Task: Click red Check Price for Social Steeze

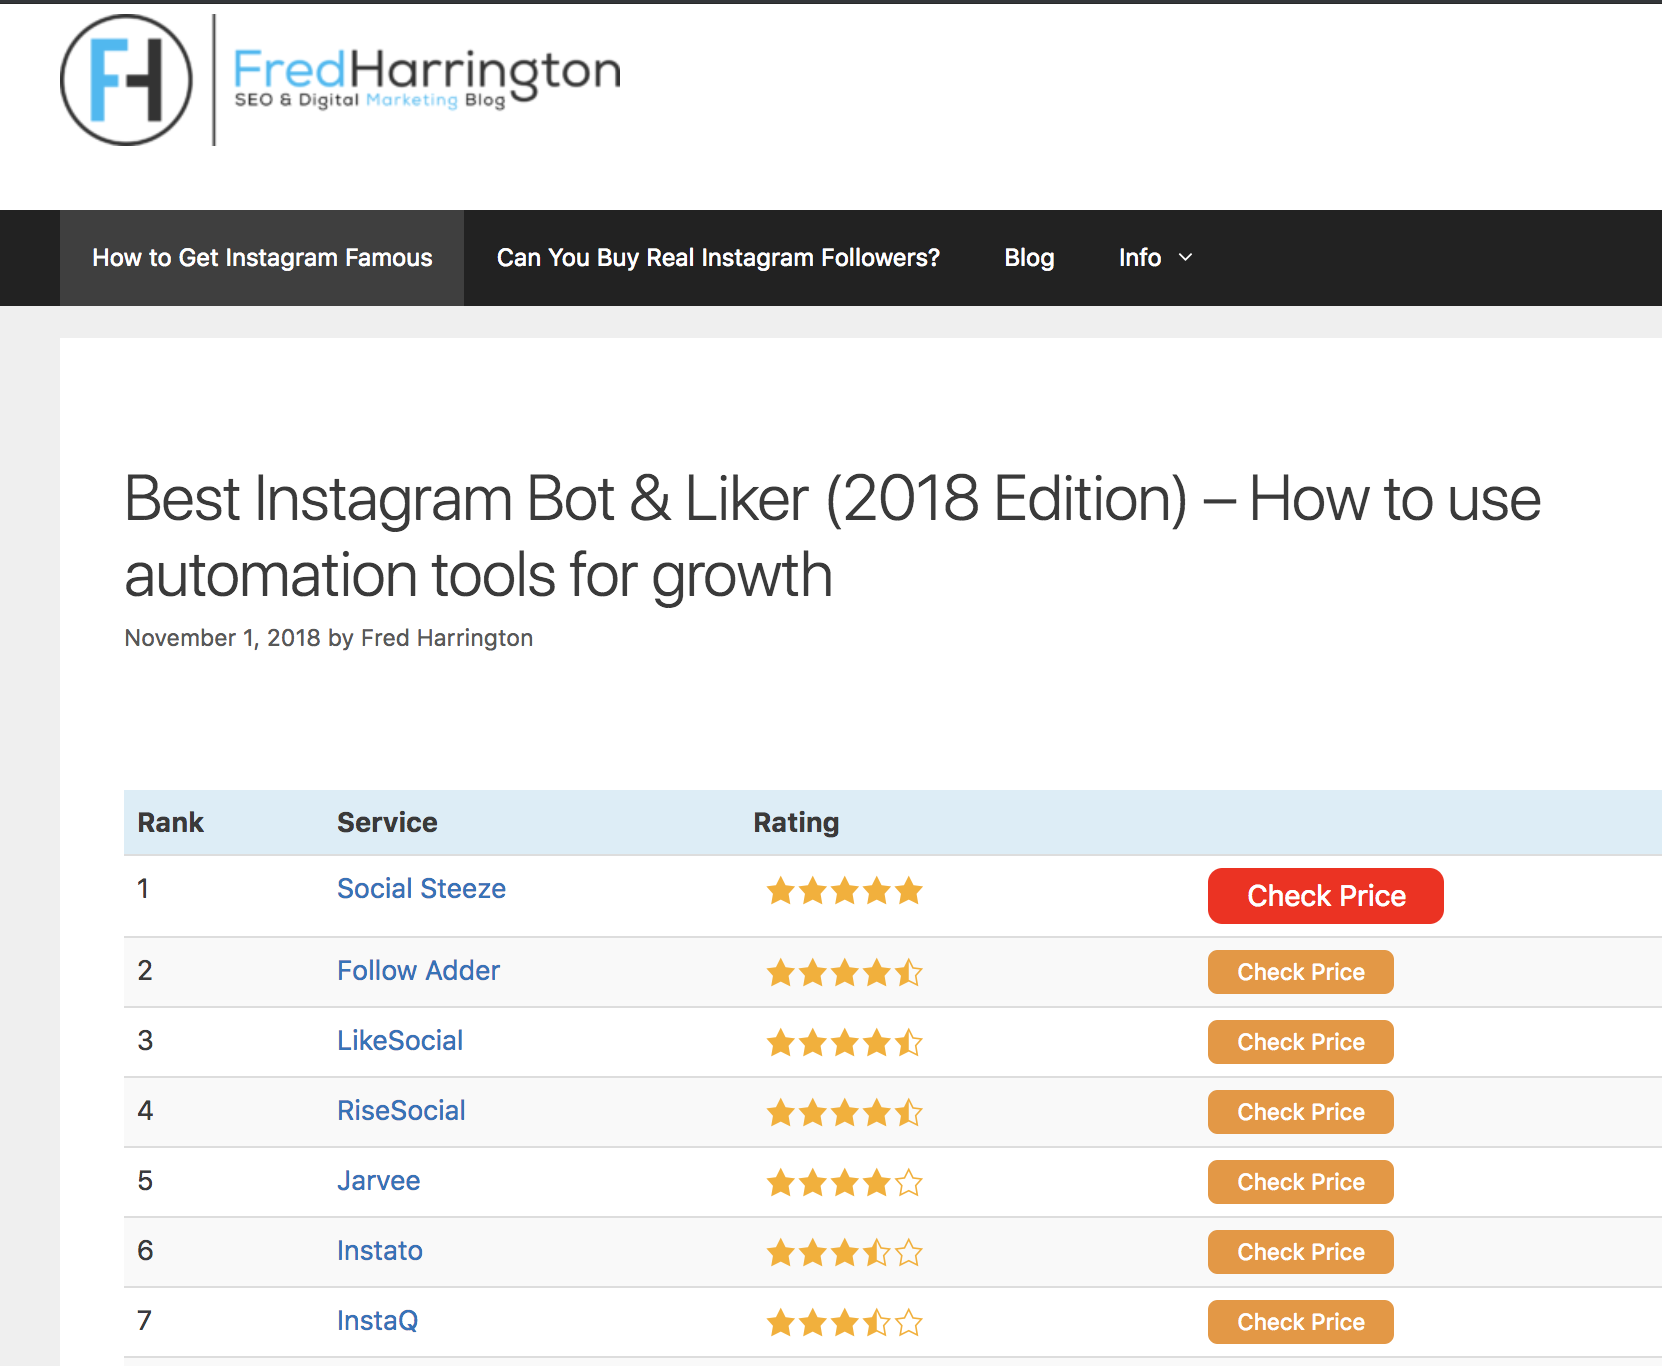Action: (x=1326, y=896)
